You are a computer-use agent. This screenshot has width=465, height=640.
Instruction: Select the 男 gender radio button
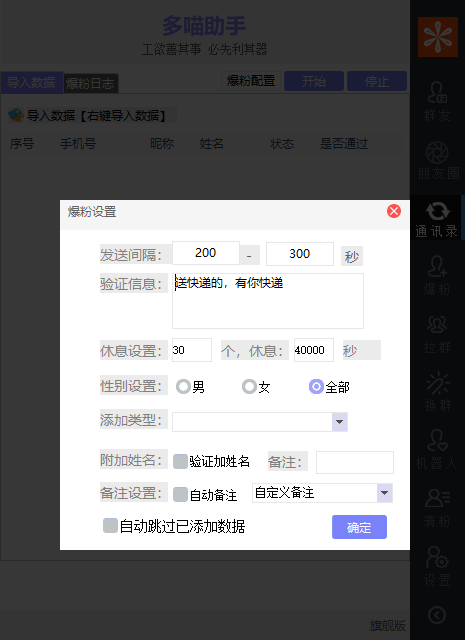click(x=183, y=387)
